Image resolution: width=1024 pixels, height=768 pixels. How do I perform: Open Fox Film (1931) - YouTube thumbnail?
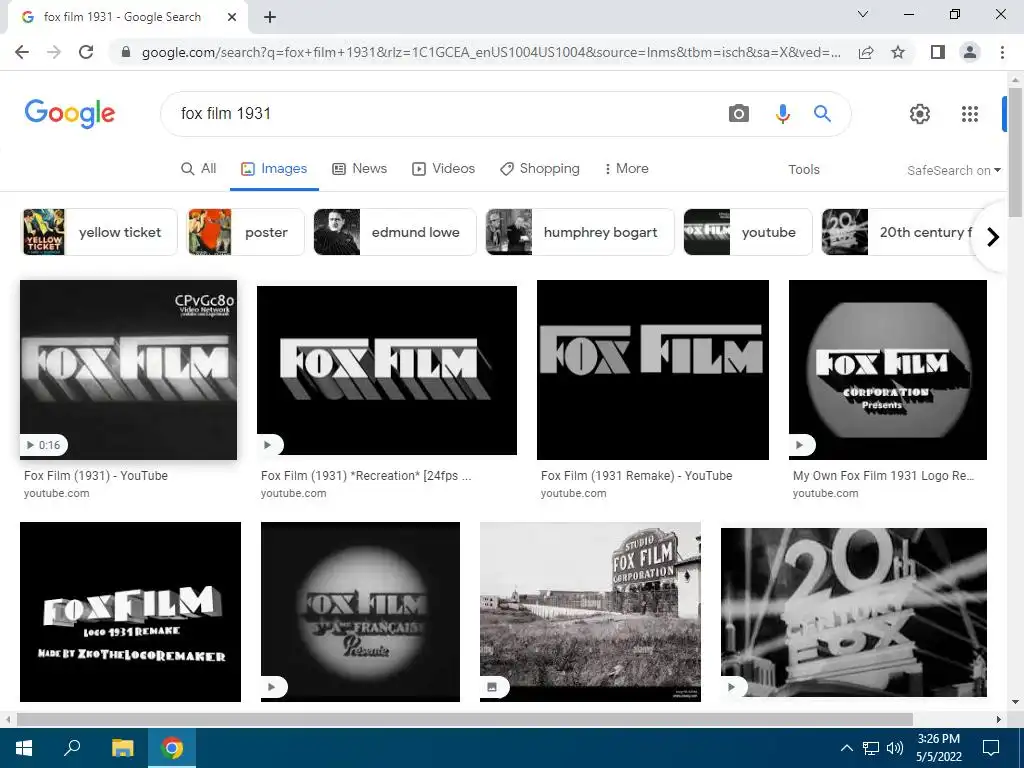coord(129,370)
